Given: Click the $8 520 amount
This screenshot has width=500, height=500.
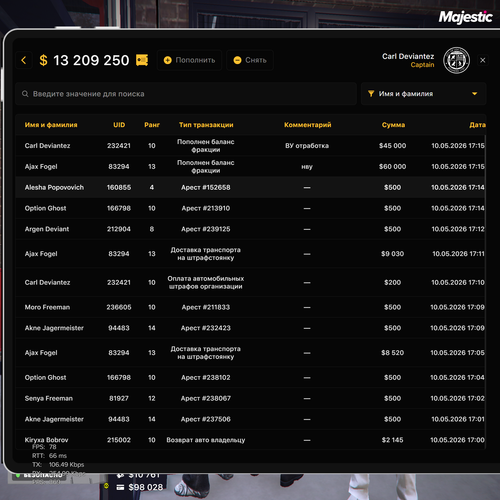Looking at the screenshot, I should coord(392,353).
